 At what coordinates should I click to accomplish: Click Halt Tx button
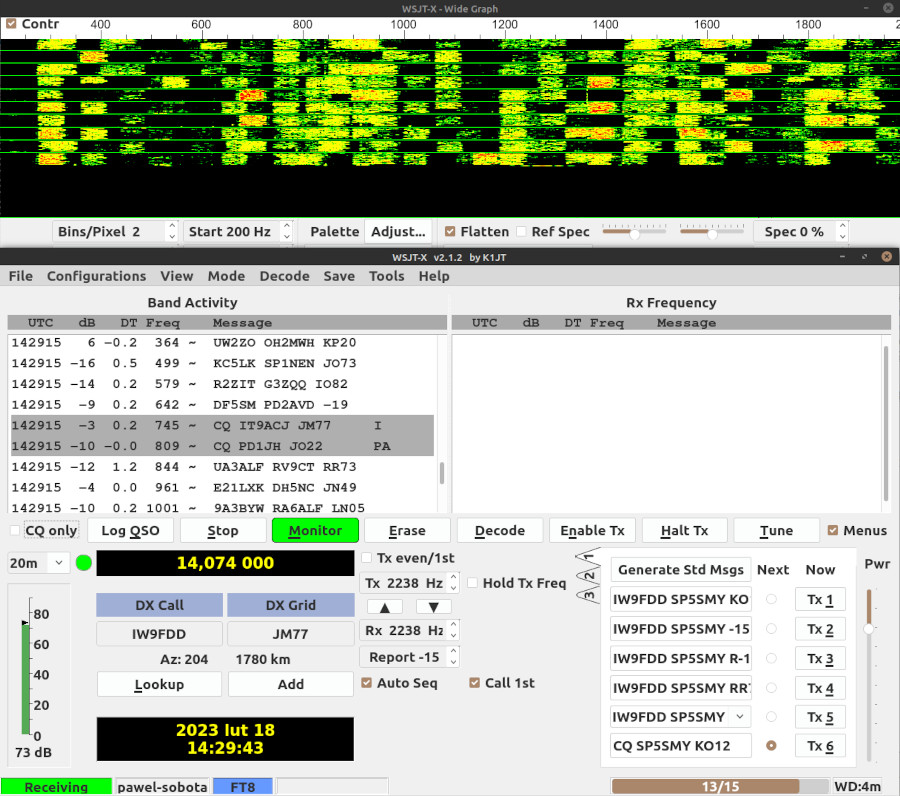[x=684, y=530]
